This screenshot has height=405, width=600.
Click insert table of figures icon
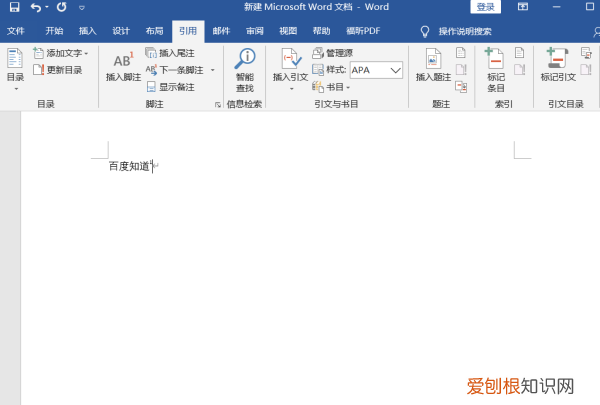pyautogui.click(x=461, y=53)
